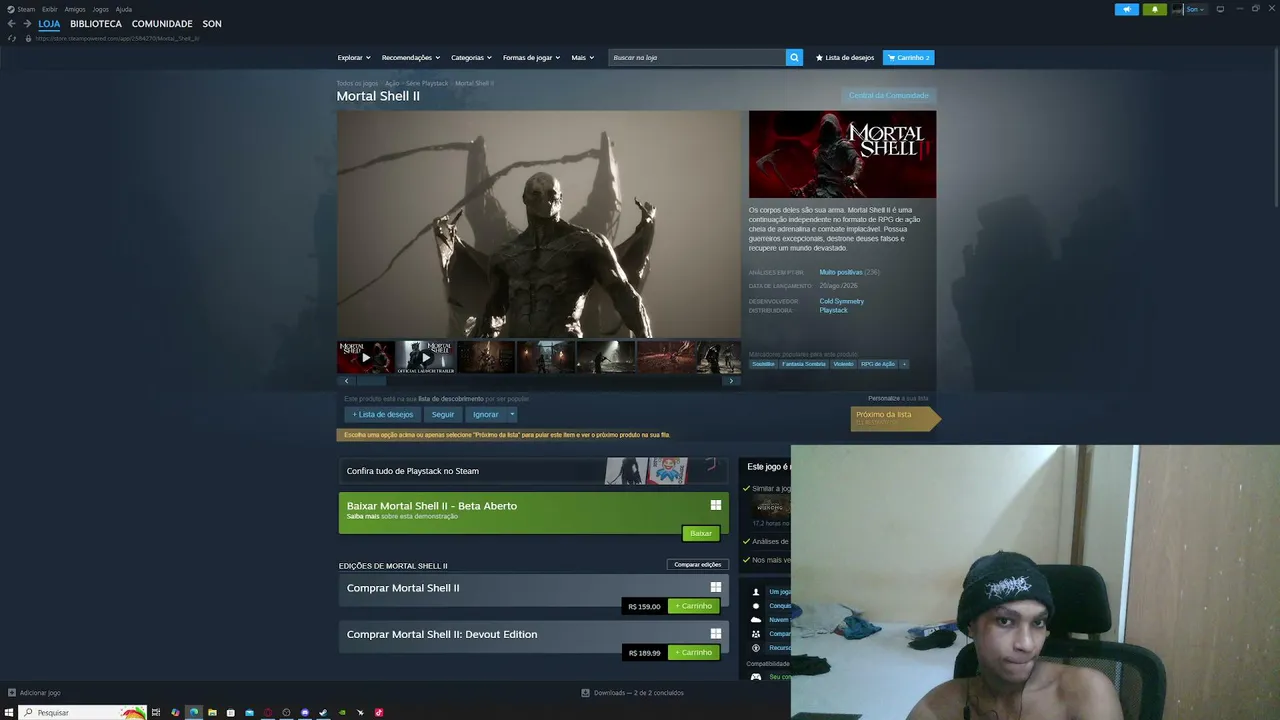Open the Steam taskbar icon
This screenshot has width=1280, height=720.
(323, 712)
